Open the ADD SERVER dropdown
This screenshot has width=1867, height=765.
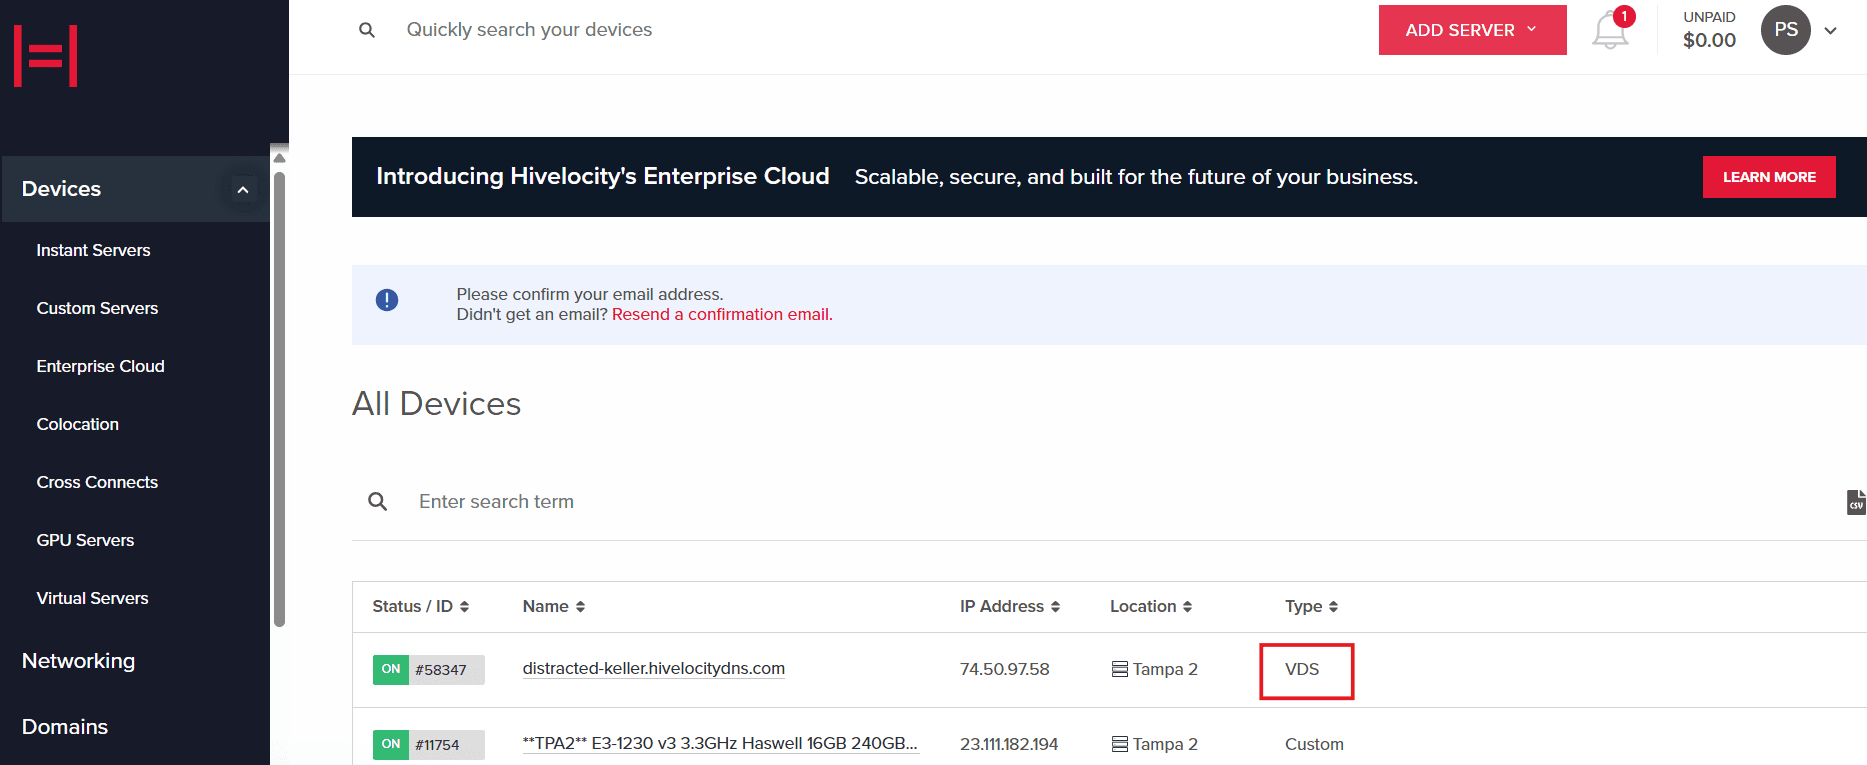[x=1471, y=30]
